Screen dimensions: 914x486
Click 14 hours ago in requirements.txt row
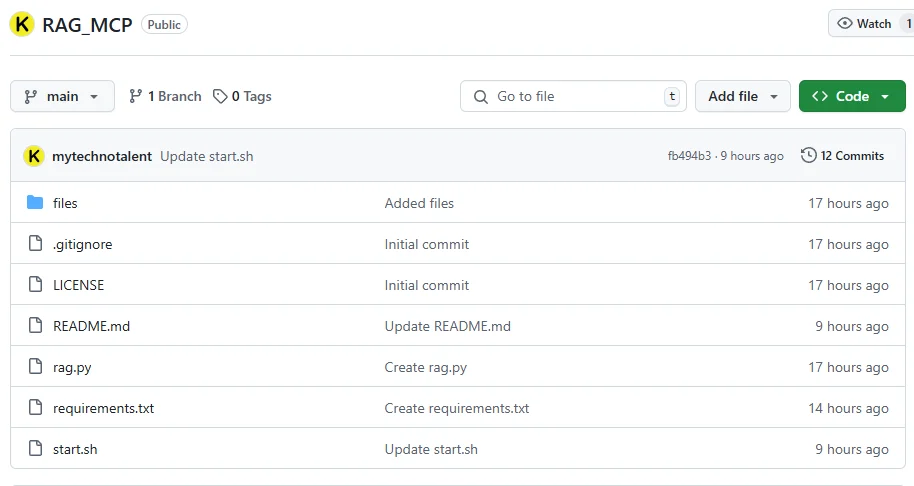tap(849, 408)
